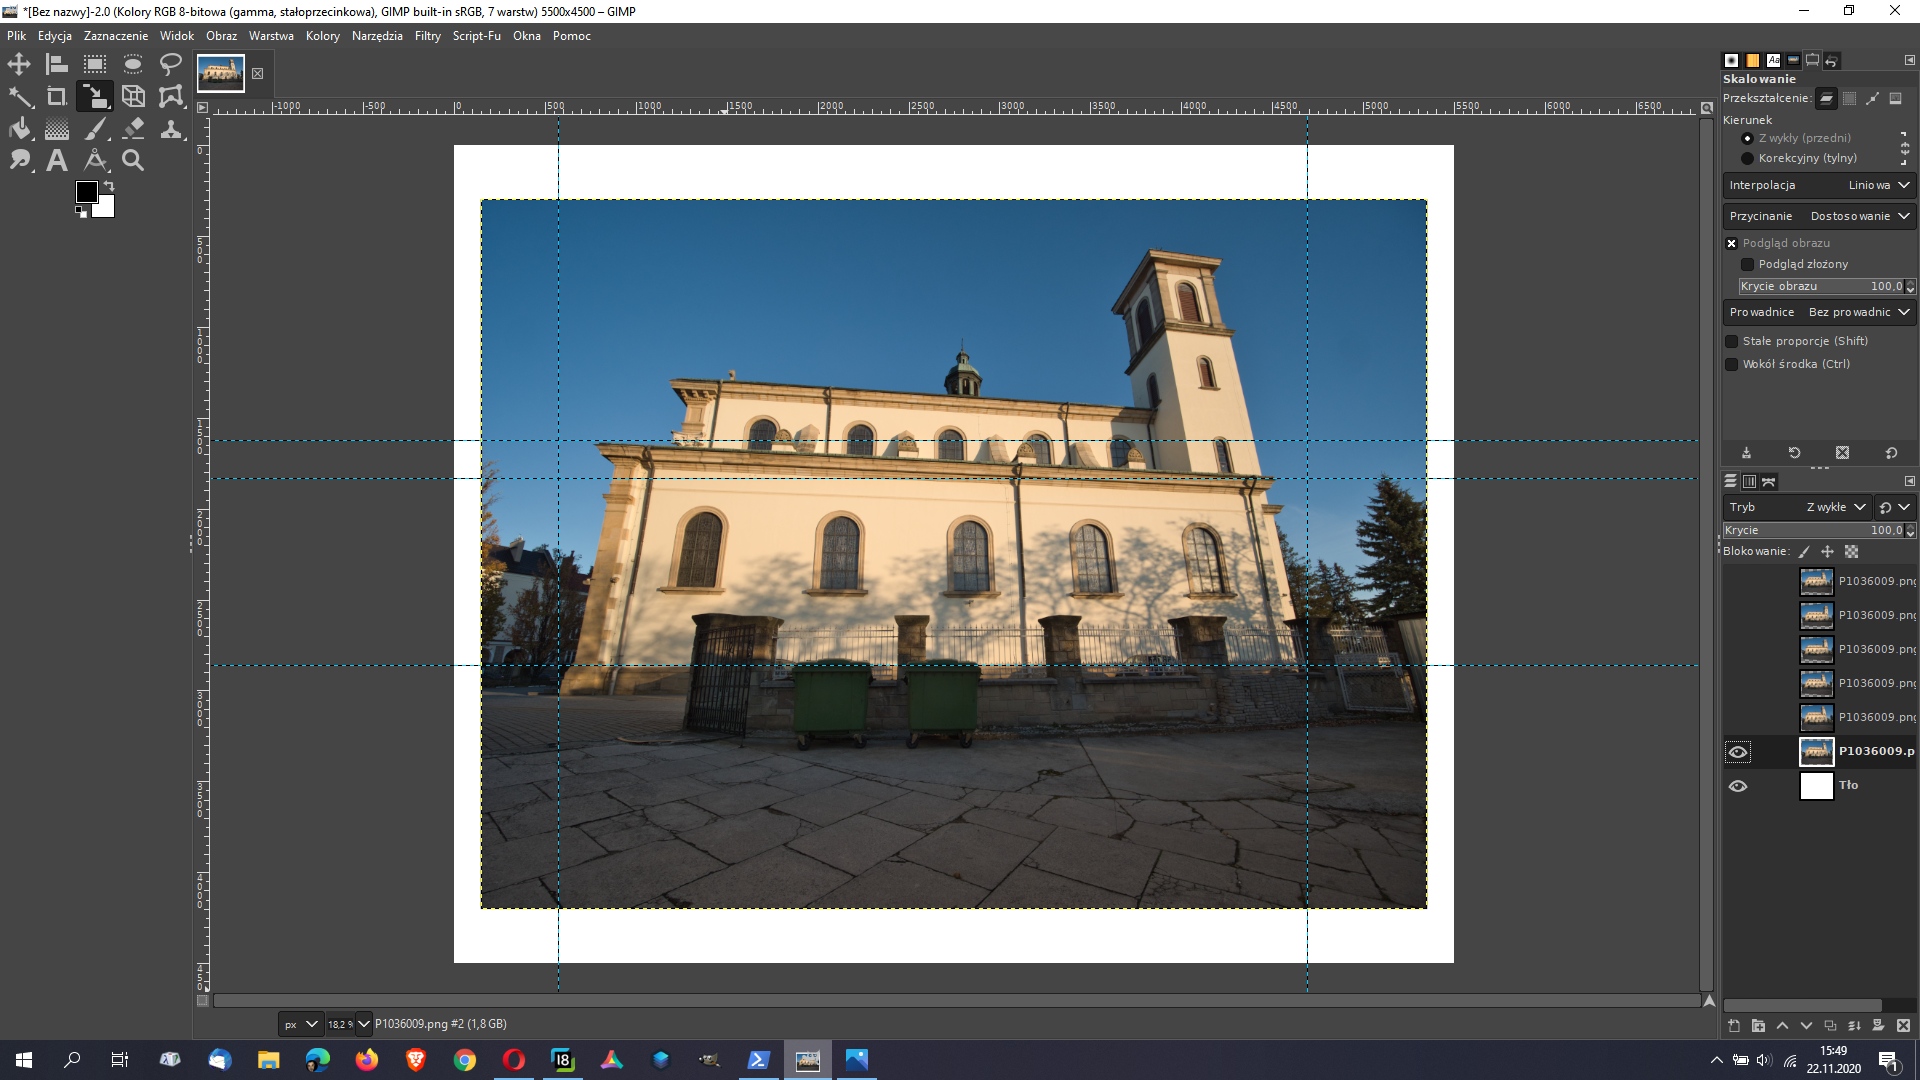Viewport: 1920px width, 1080px height.
Task: Hide the Tło layer with eye icon
Action: (1738, 786)
